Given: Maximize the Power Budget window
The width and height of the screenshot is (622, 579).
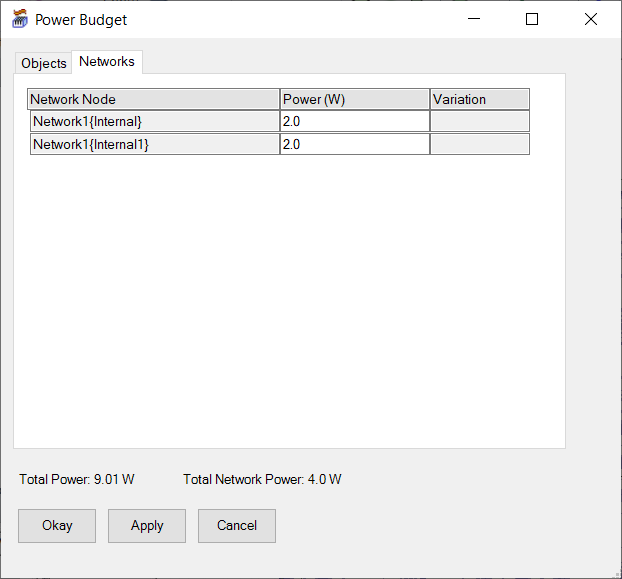Looking at the screenshot, I should [x=532, y=19].
